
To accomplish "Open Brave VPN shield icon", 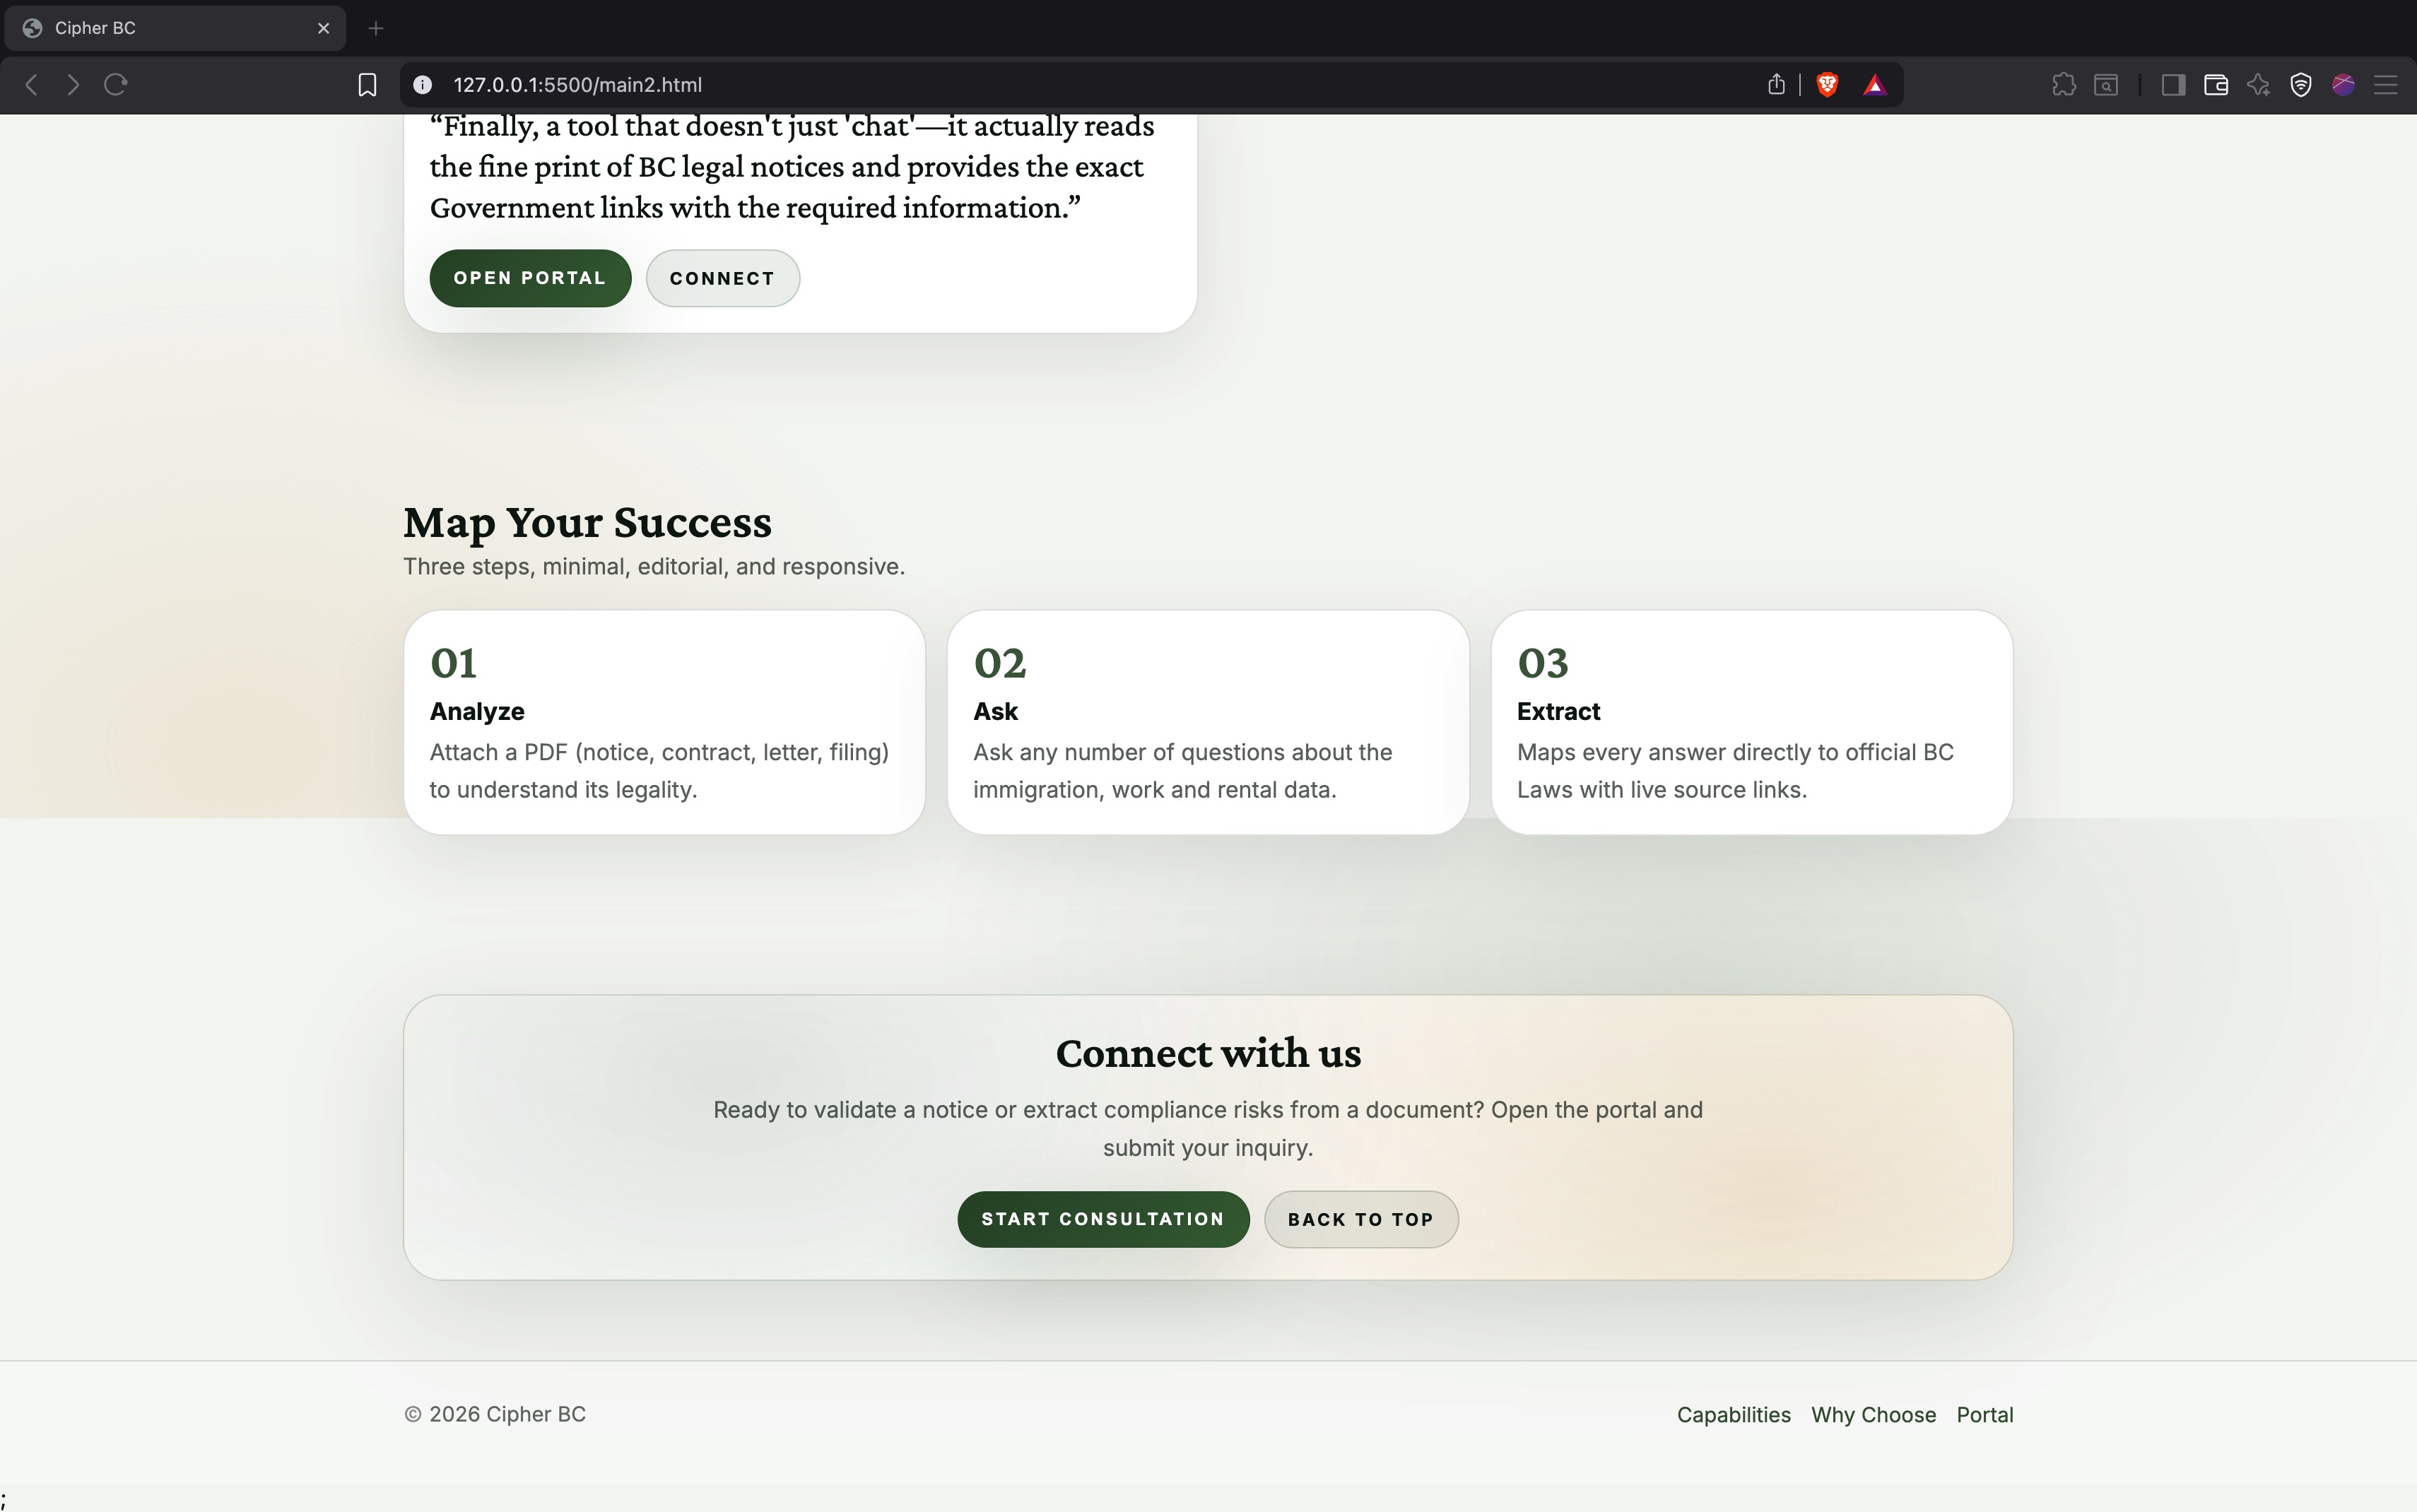I will [2300, 85].
